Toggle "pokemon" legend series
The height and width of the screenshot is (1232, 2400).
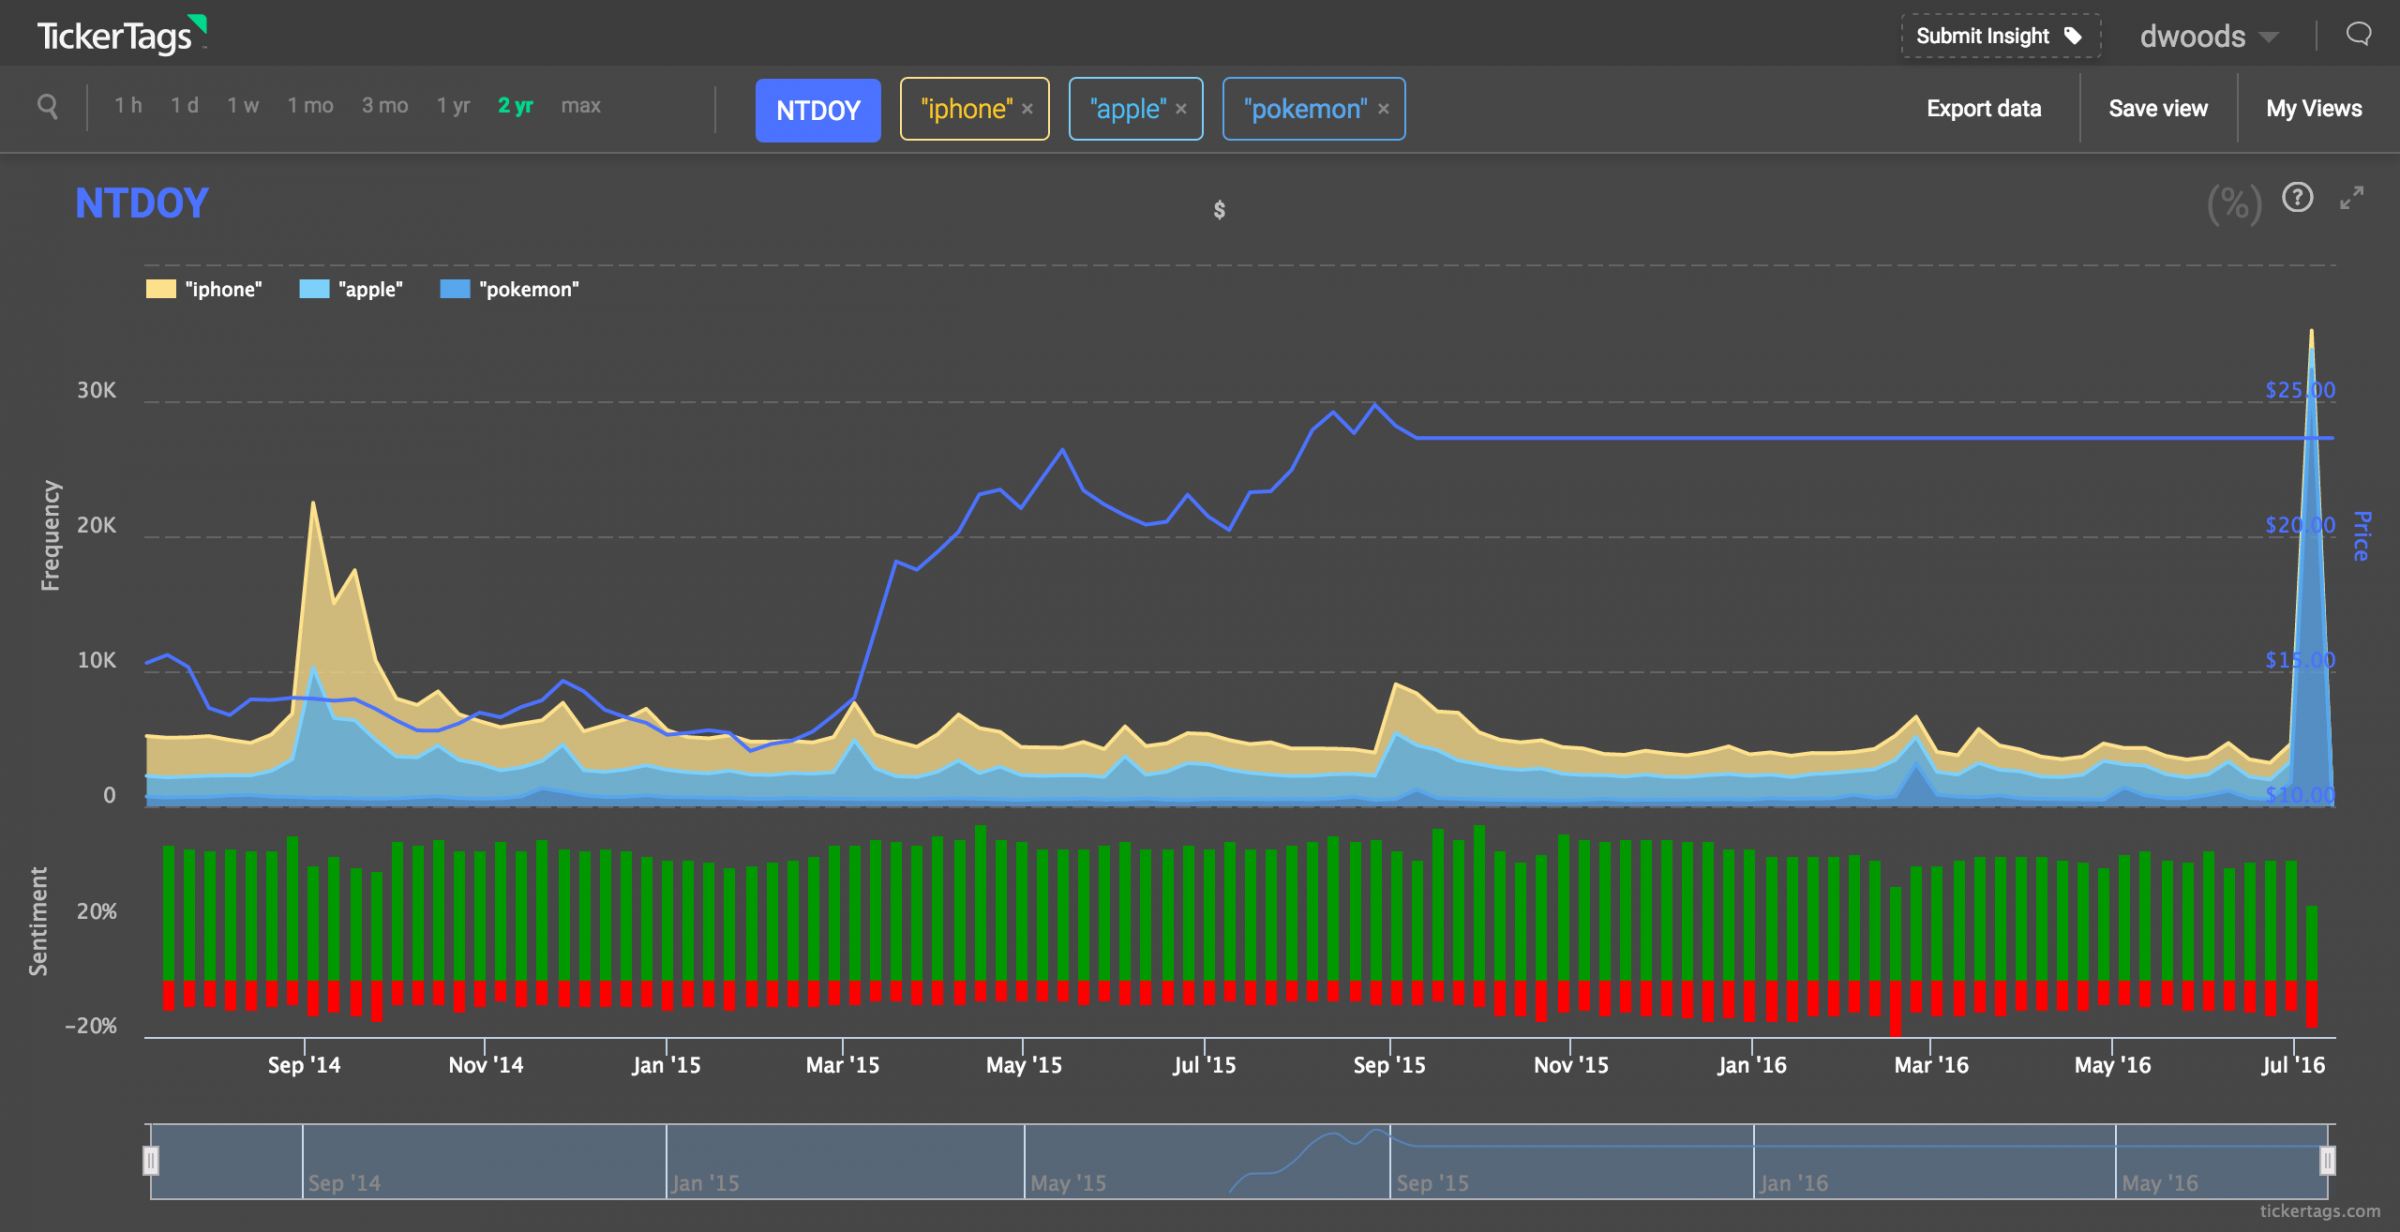point(510,290)
